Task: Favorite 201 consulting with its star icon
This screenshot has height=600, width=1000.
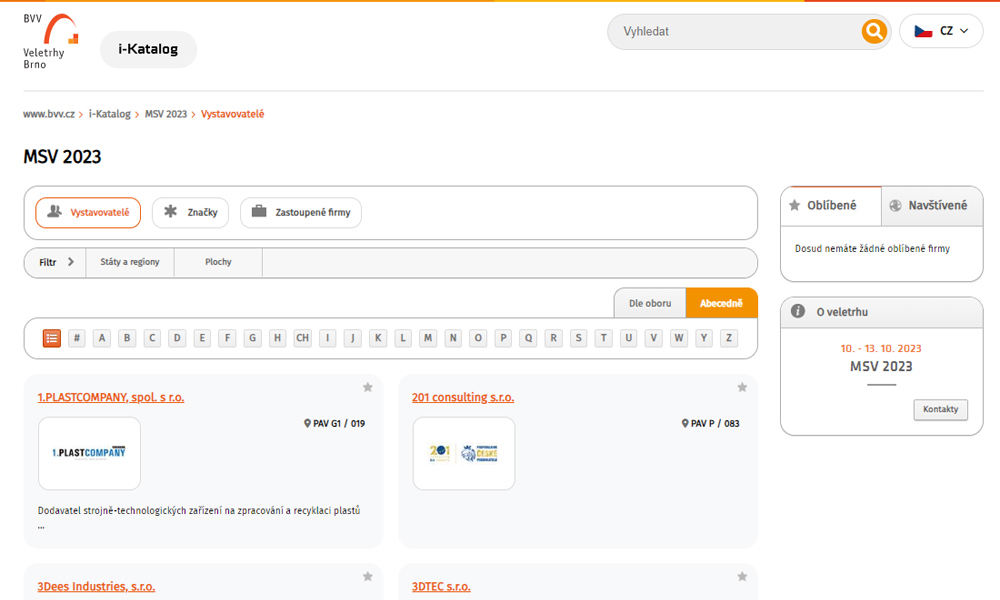Action: (742, 388)
